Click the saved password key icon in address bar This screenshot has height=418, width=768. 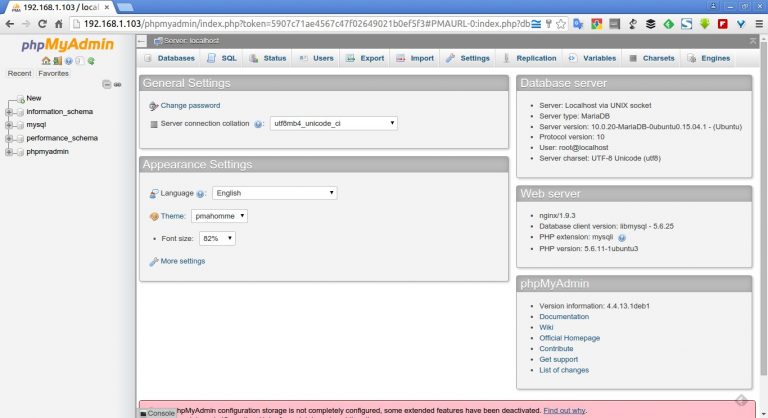click(x=549, y=24)
